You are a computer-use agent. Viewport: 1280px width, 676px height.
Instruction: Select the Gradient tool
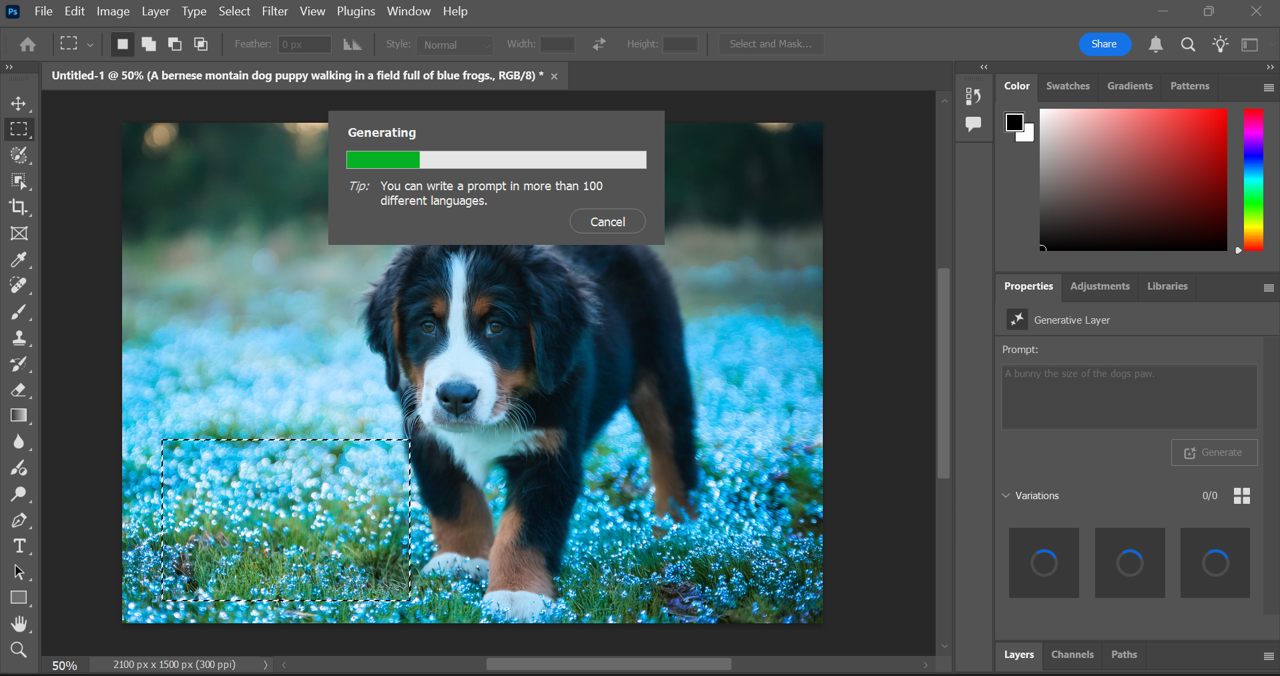[19, 416]
